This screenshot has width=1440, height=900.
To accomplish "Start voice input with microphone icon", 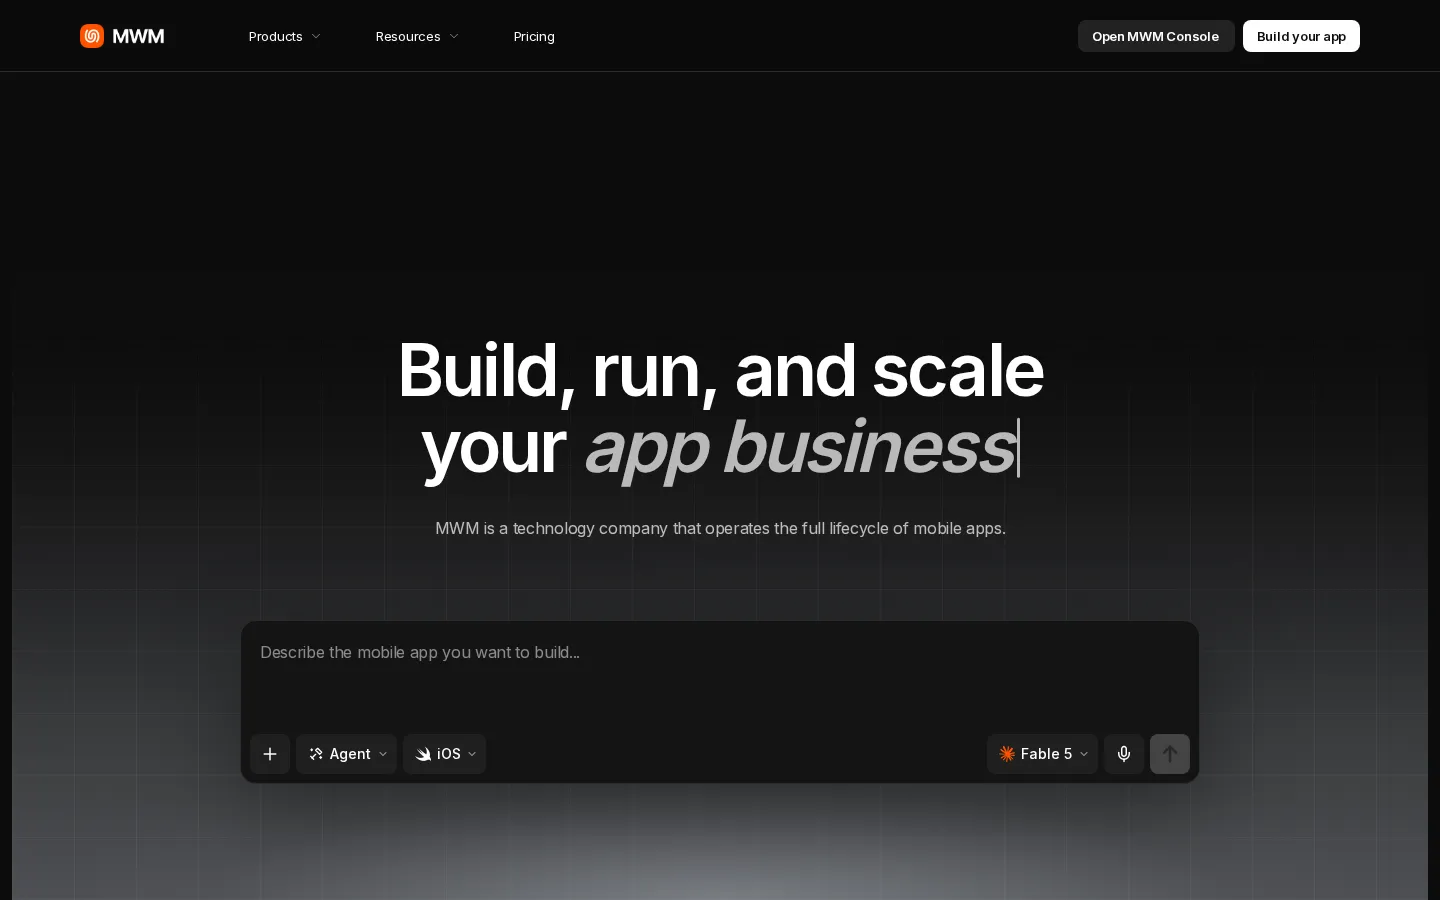I will [x=1124, y=754].
